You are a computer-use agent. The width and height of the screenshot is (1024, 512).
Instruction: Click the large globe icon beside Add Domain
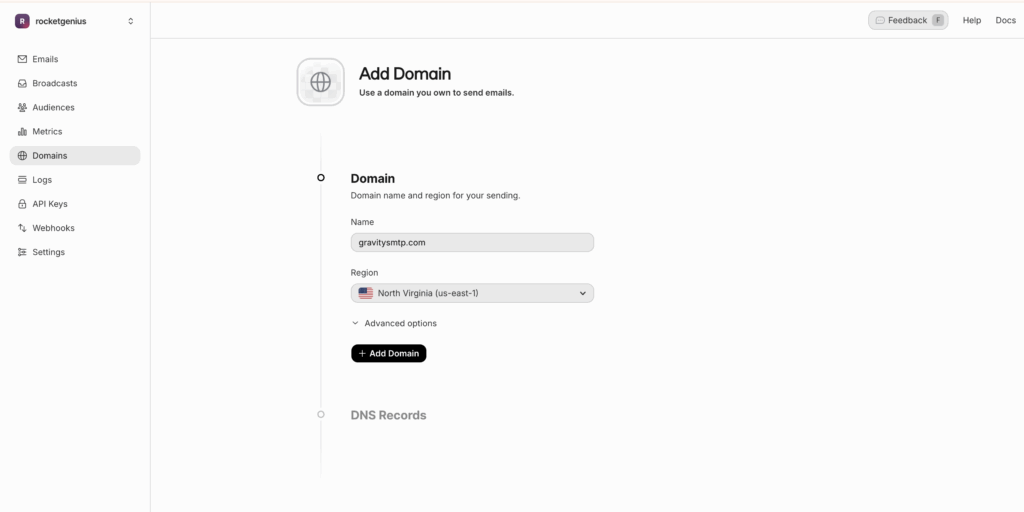321,82
